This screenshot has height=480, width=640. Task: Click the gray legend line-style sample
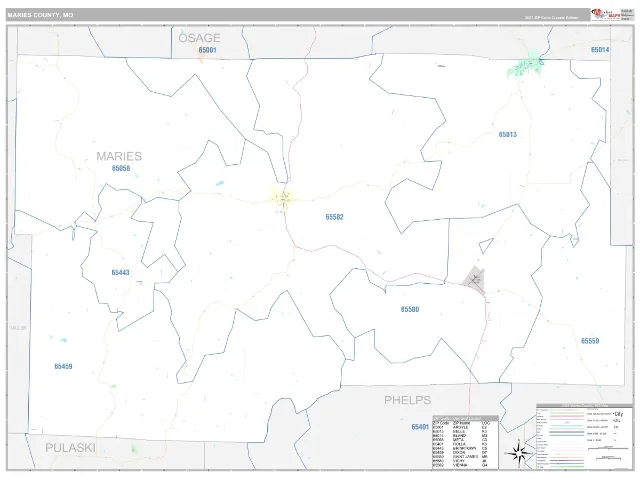[567, 432]
